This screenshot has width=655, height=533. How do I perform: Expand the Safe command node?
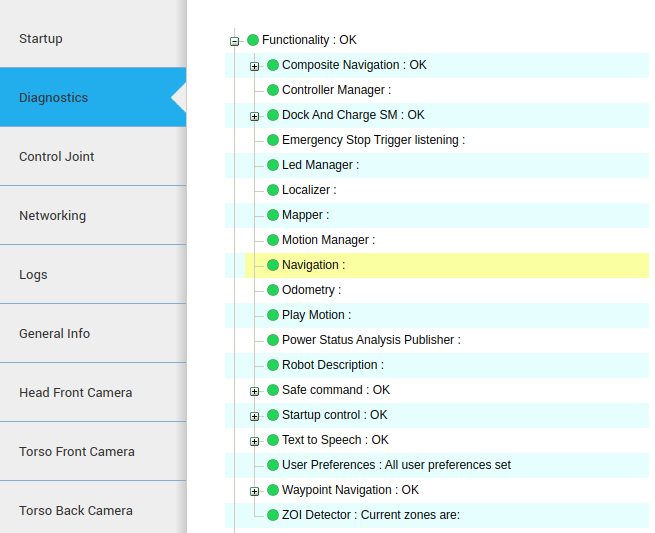pos(254,391)
